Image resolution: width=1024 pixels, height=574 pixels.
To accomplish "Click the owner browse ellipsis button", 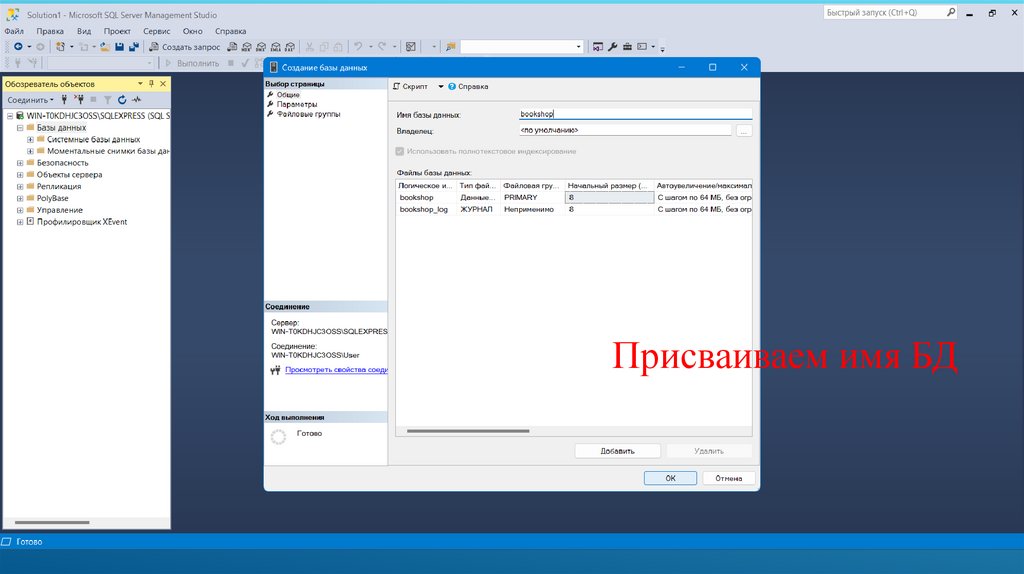I will pyautogui.click(x=743, y=131).
